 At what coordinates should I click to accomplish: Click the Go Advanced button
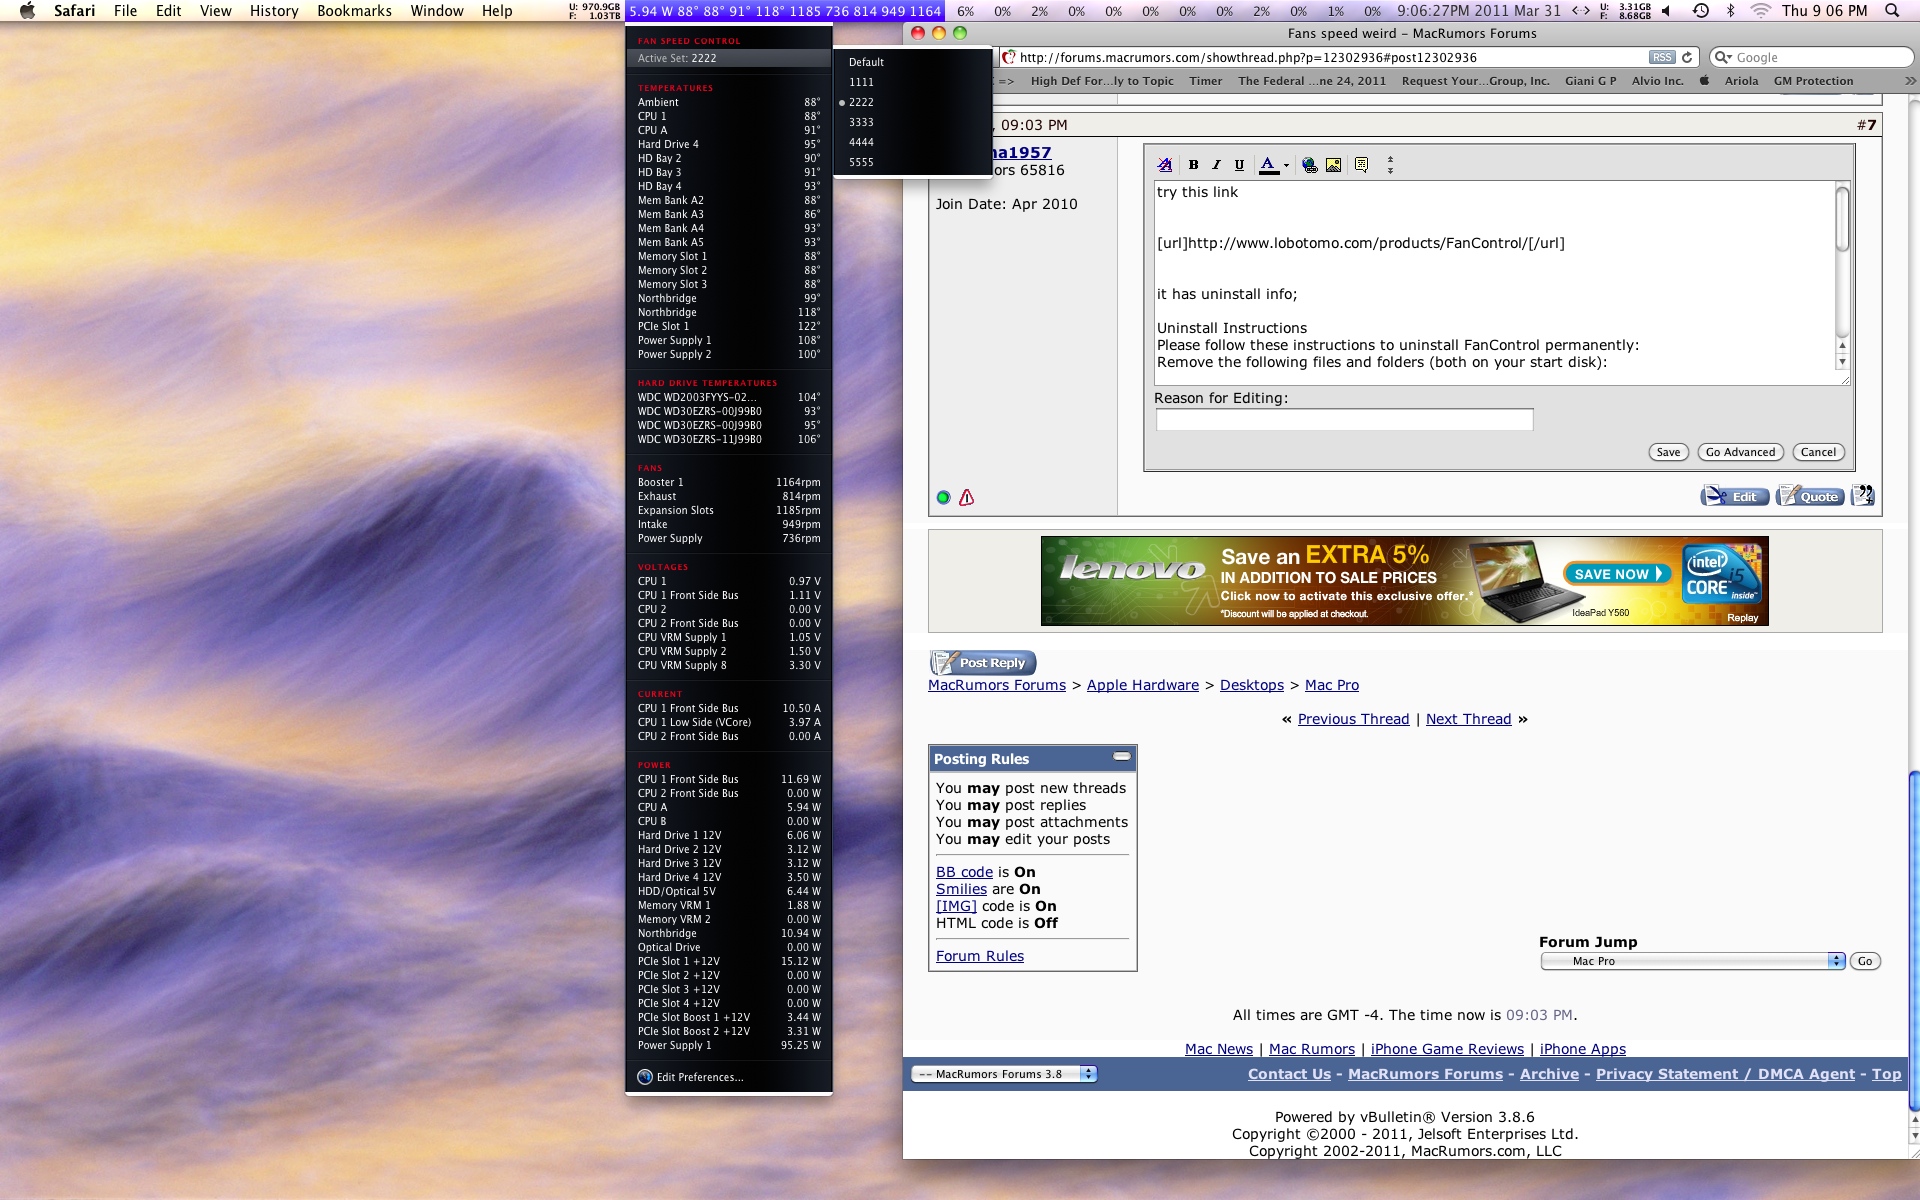coord(1740,452)
